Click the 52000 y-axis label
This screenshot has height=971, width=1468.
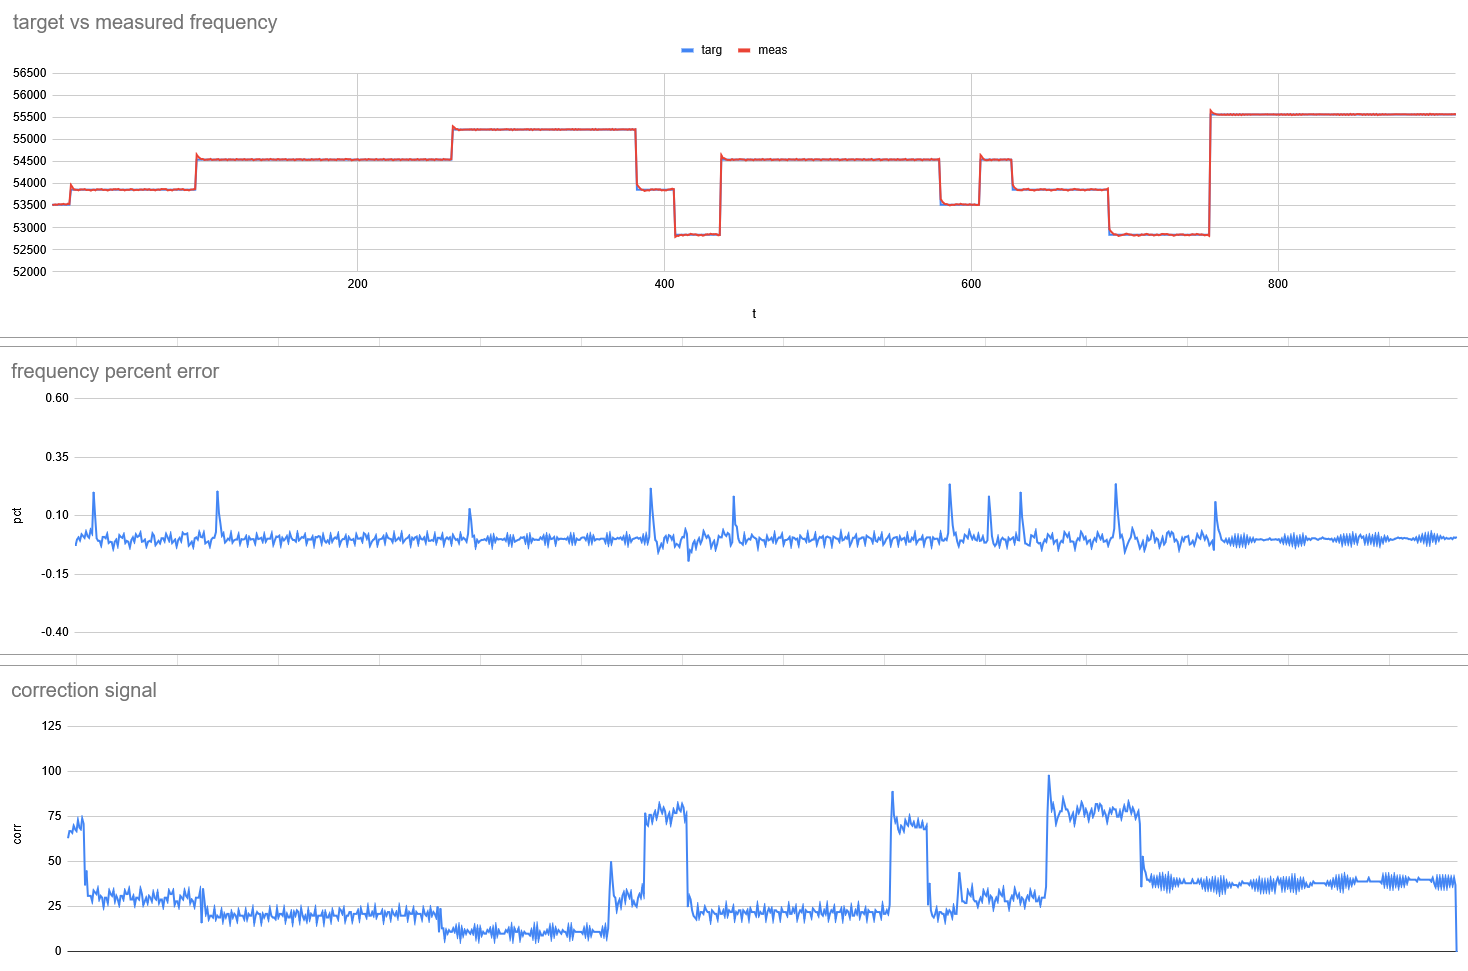click(x=30, y=272)
